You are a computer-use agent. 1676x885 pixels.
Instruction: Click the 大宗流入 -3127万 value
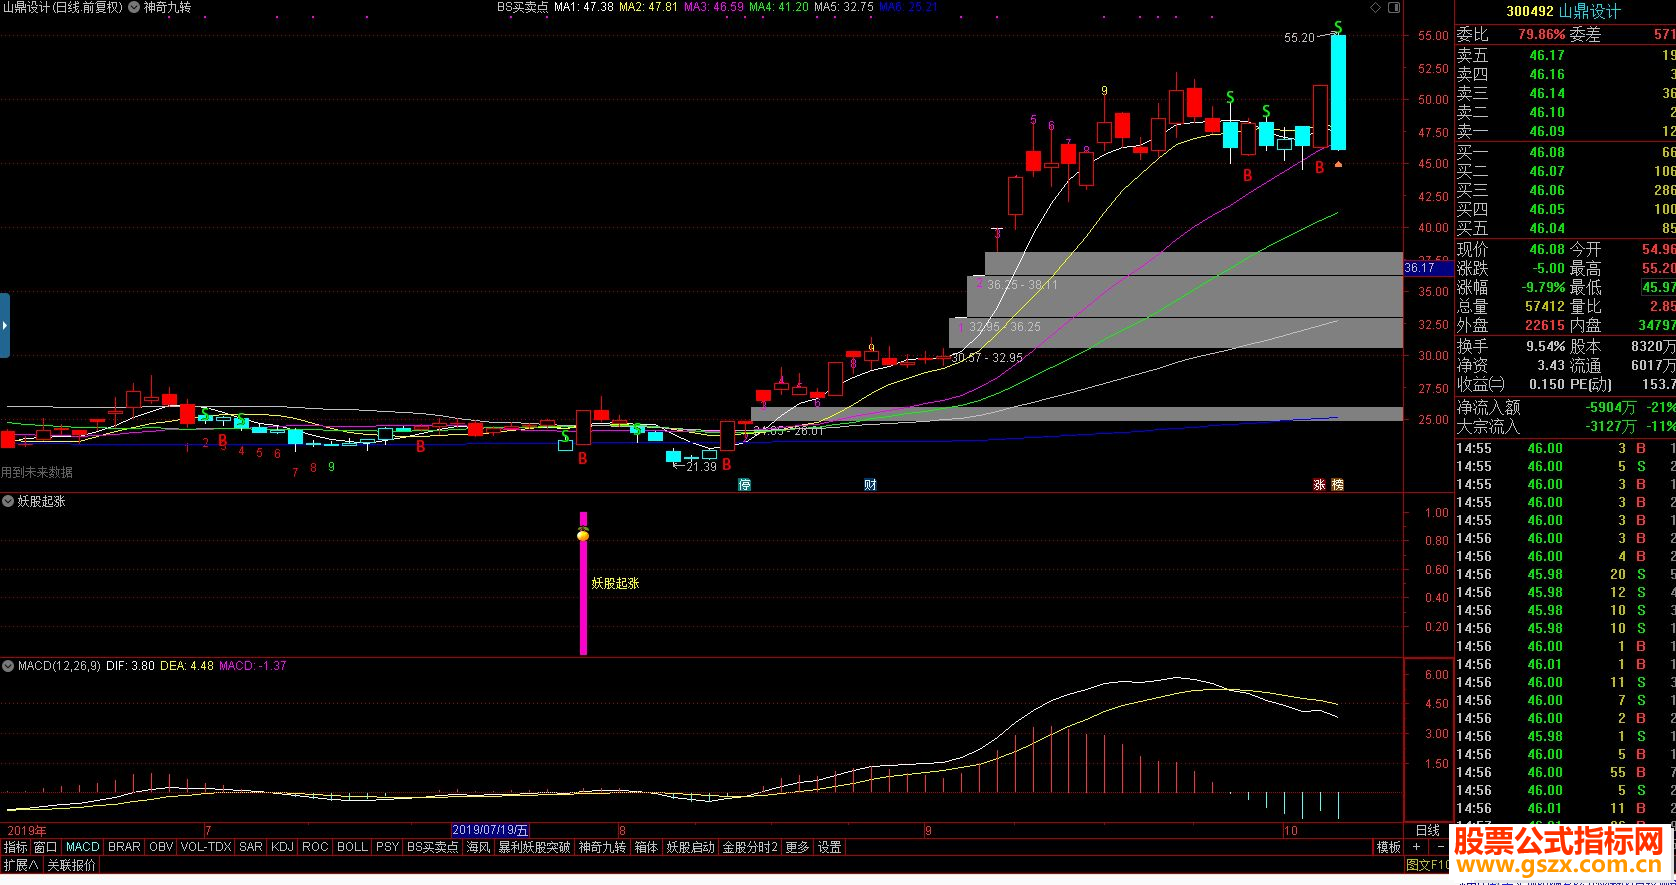click(1610, 426)
